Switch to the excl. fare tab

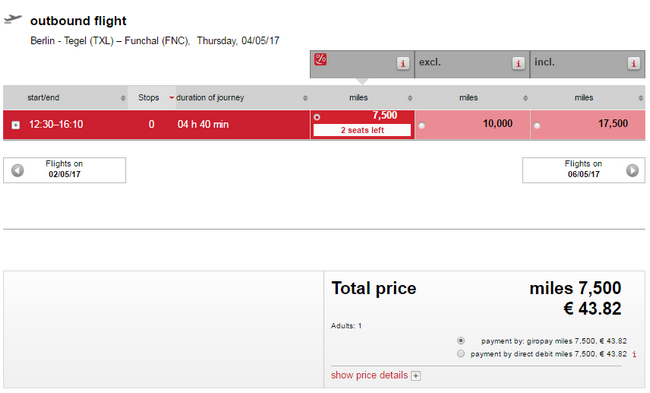click(x=472, y=64)
